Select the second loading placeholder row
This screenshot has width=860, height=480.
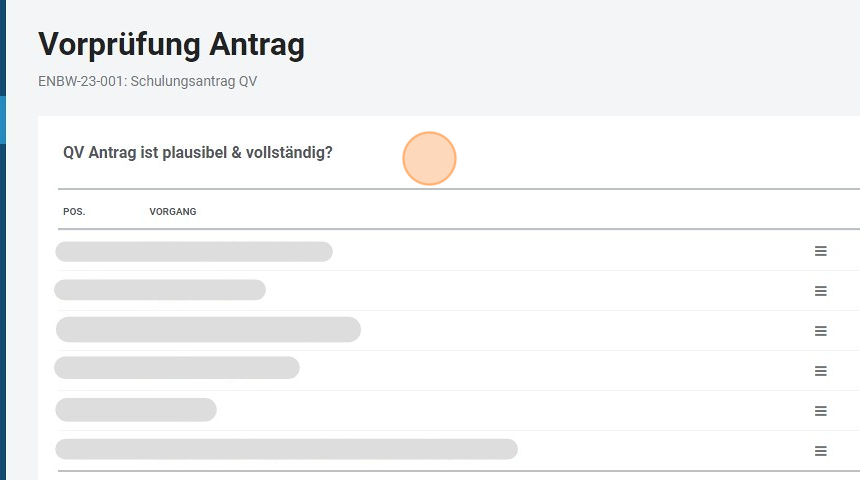point(160,290)
